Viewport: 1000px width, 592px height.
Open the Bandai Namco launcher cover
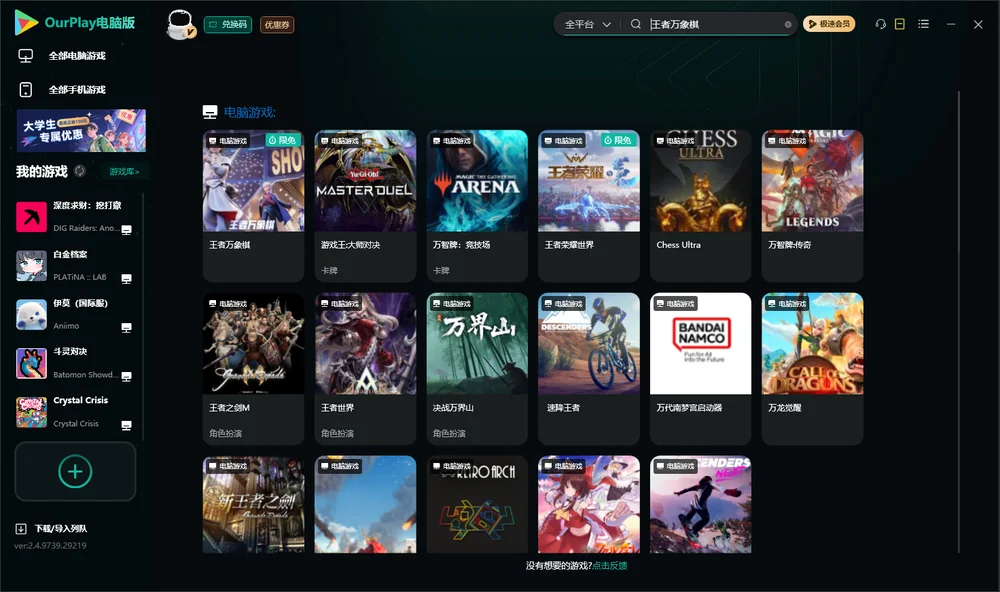(x=701, y=343)
